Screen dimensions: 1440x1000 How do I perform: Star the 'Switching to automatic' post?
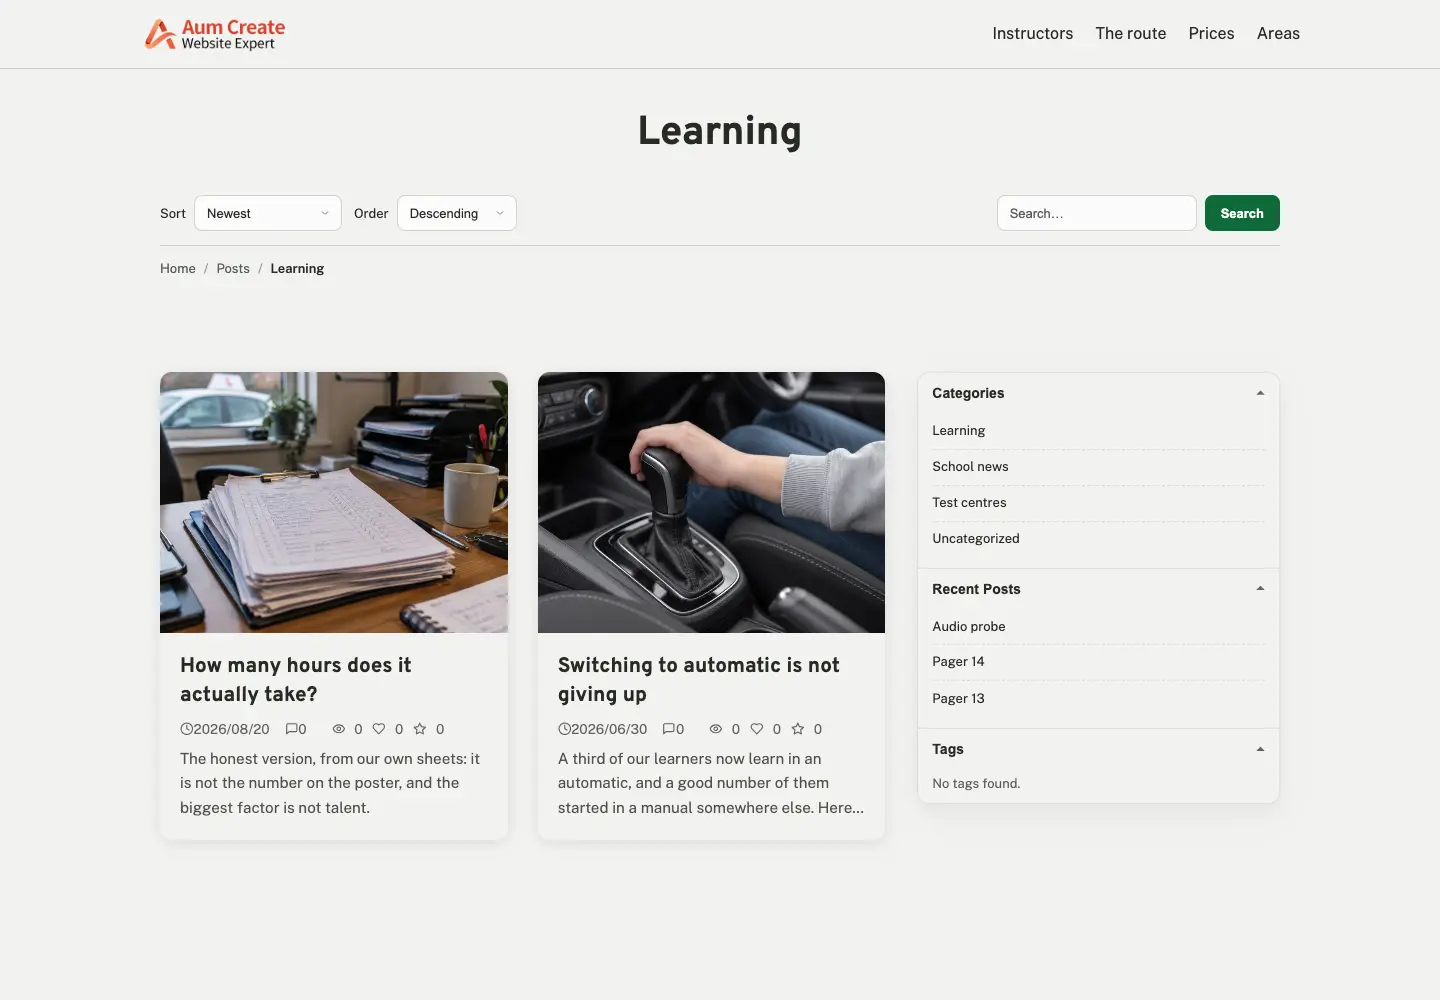click(798, 729)
